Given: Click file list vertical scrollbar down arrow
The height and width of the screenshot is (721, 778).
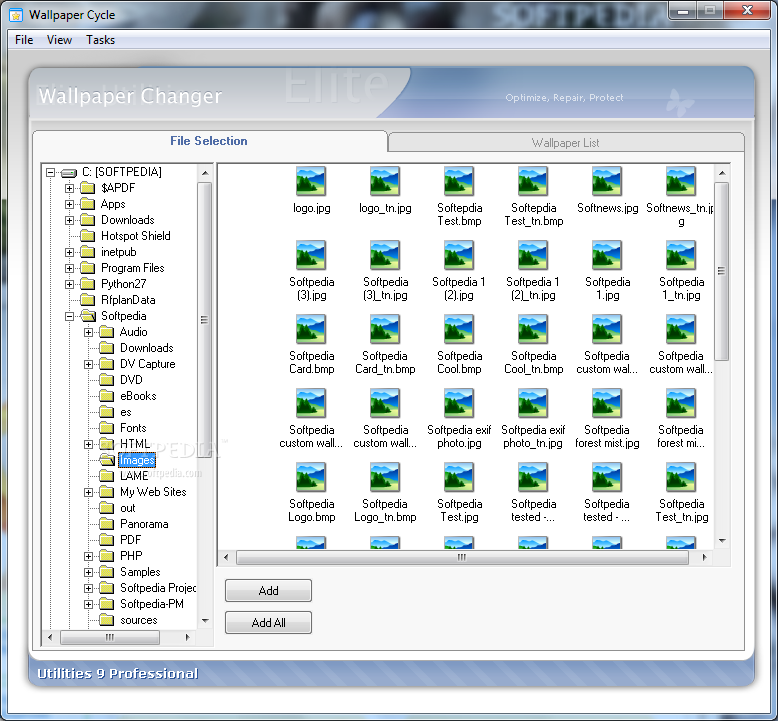Looking at the screenshot, I should click(x=722, y=541).
